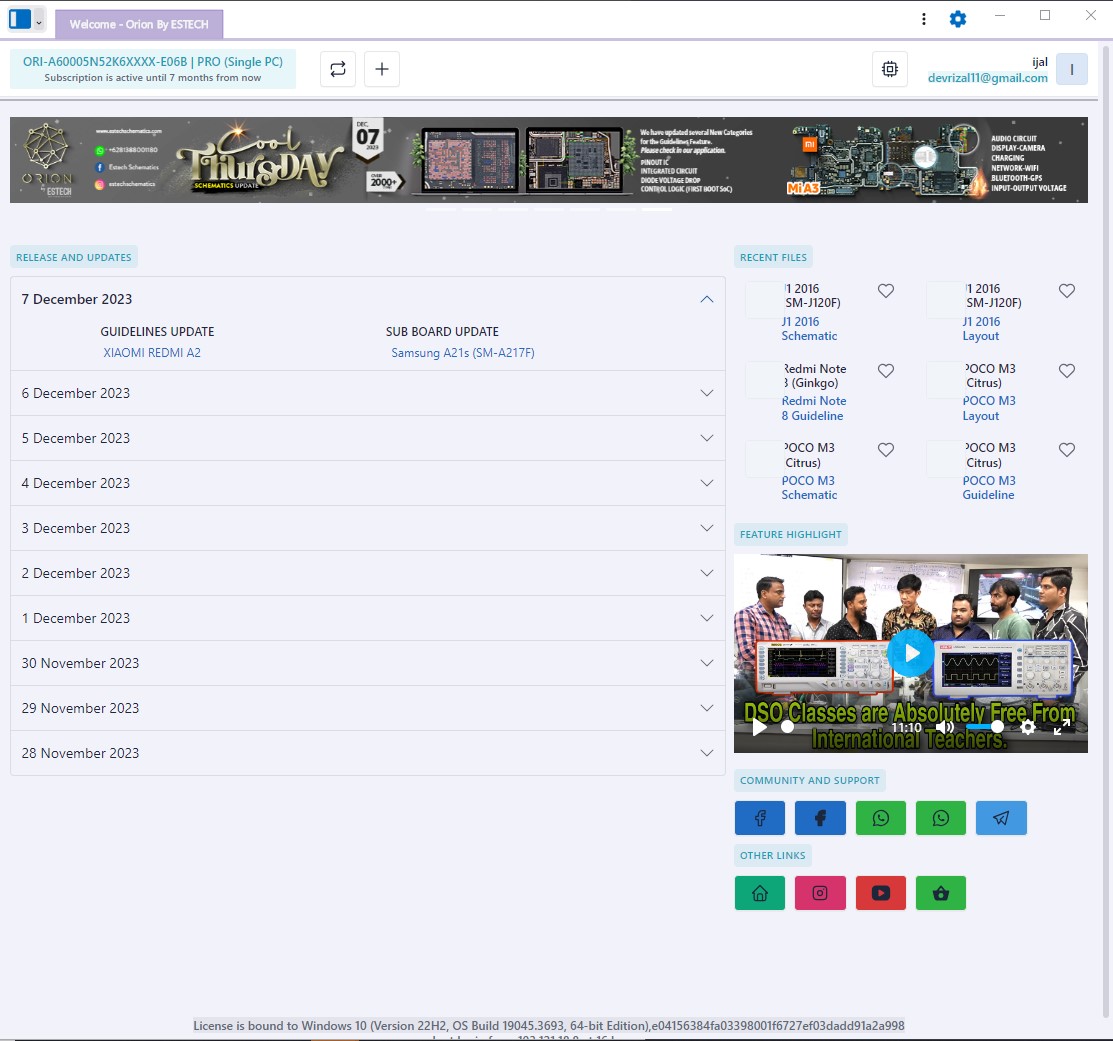The height and width of the screenshot is (1041, 1113).
Task: Expand the 30 November 2023 updates
Action: point(368,663)
